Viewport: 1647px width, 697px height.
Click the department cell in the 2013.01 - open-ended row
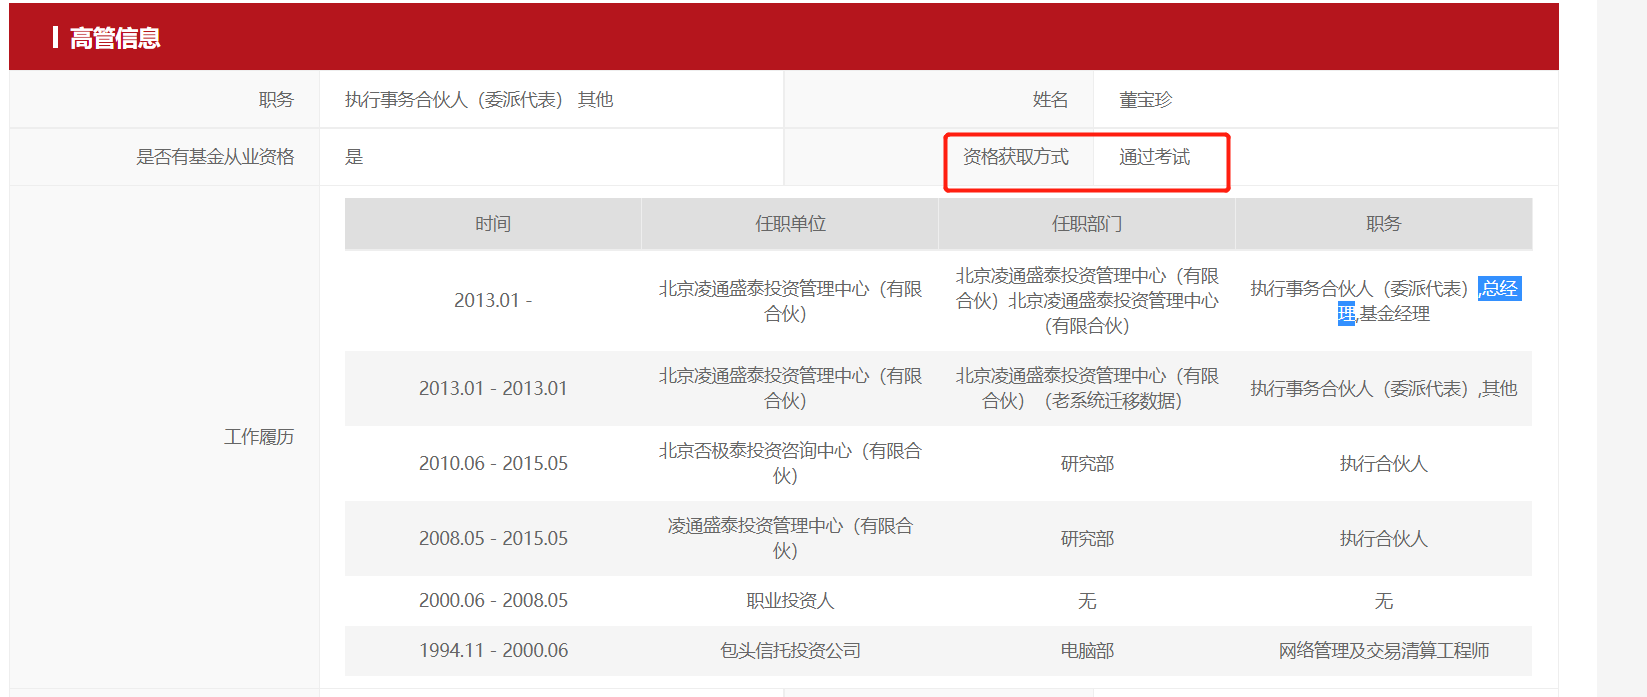1087,301
